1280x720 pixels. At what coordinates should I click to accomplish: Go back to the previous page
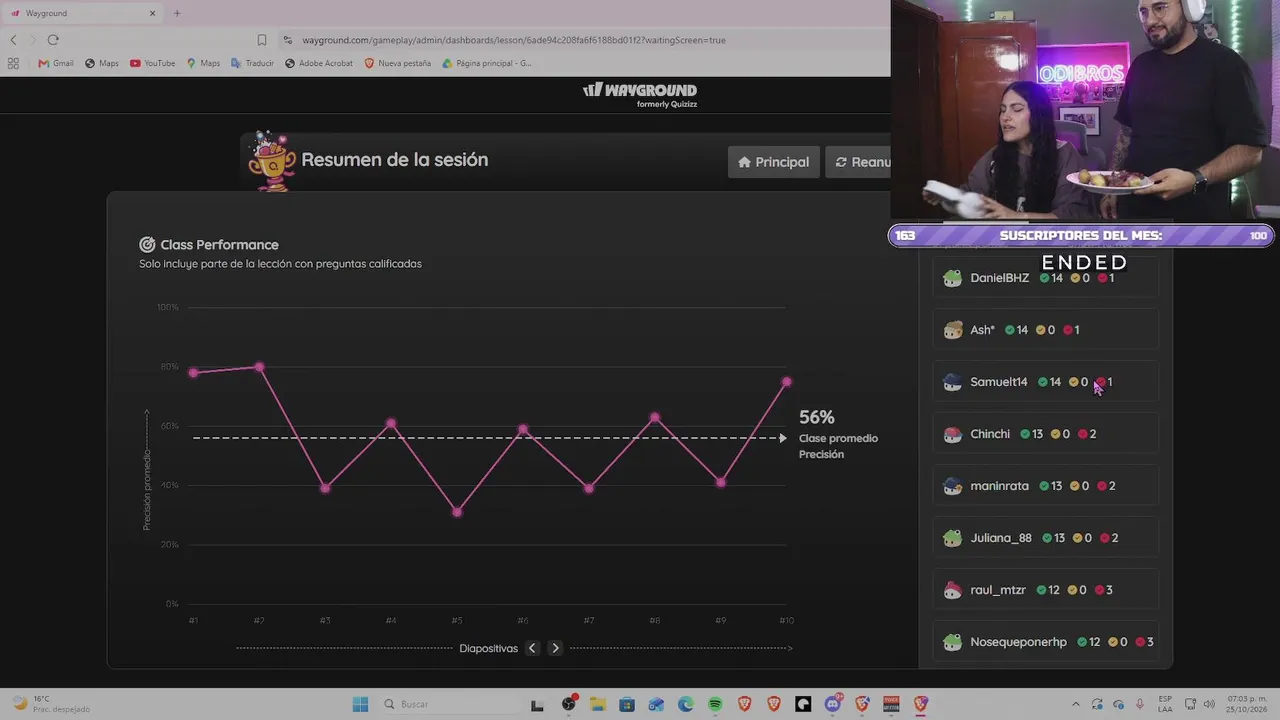click(x=13, y=40)
